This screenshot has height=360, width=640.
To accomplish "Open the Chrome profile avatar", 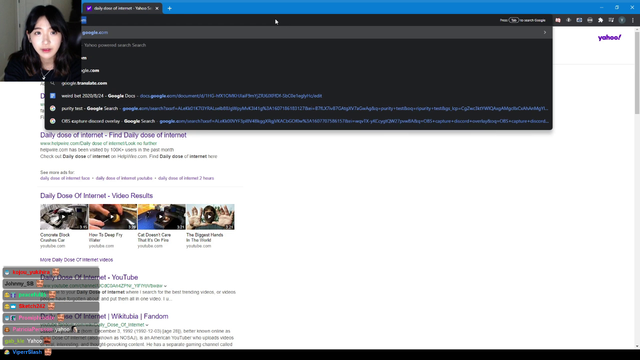I will pyautogui.click(x=622, y=20).
